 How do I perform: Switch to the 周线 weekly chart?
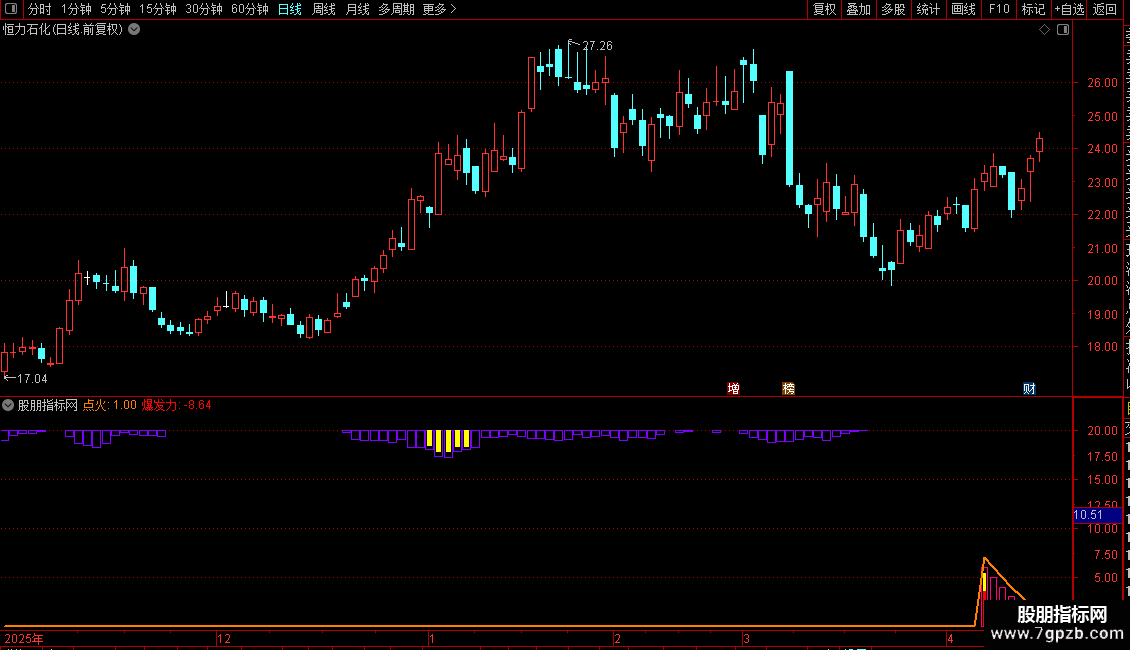click(x=324, y=9)
